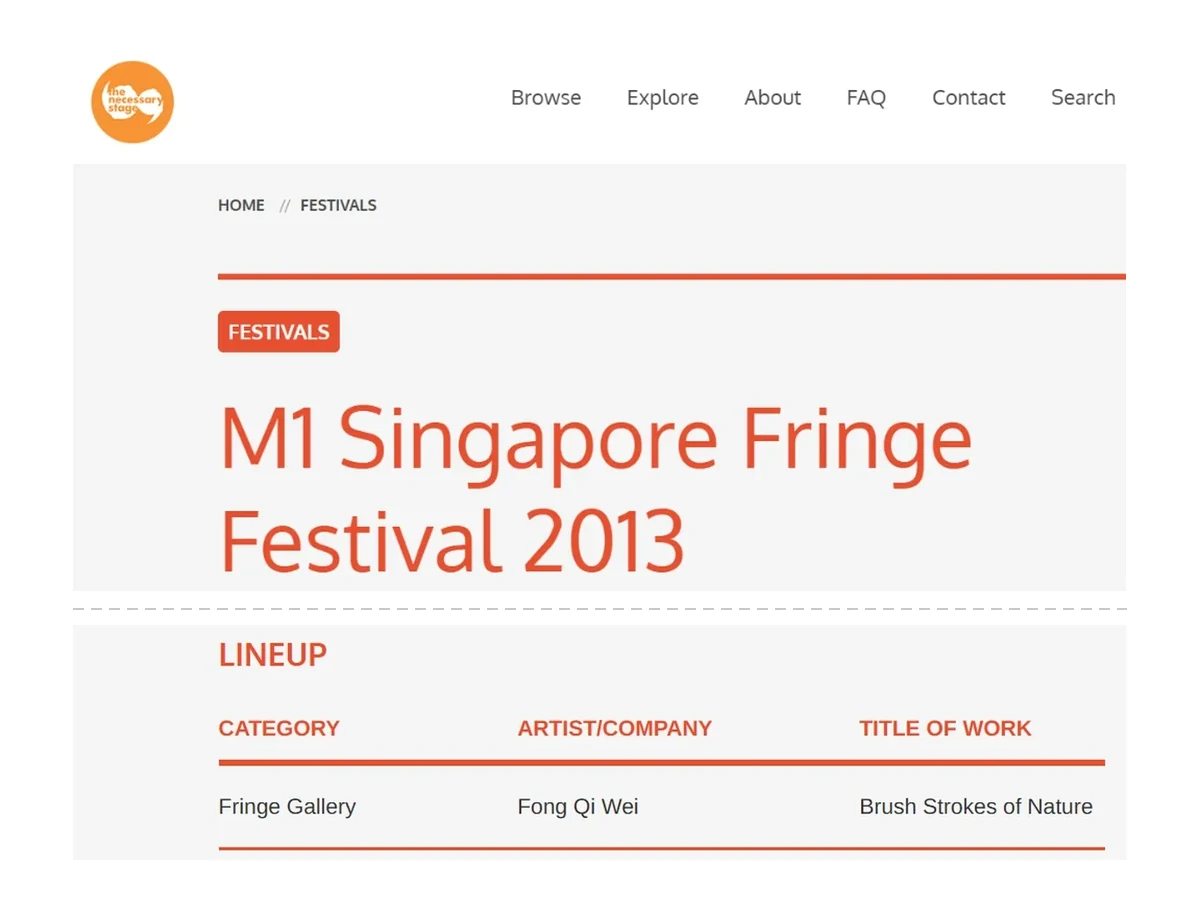The image size is (1200, 900).
Task: Open the Brush Strokes of Nature work
Action: point(976,806)
